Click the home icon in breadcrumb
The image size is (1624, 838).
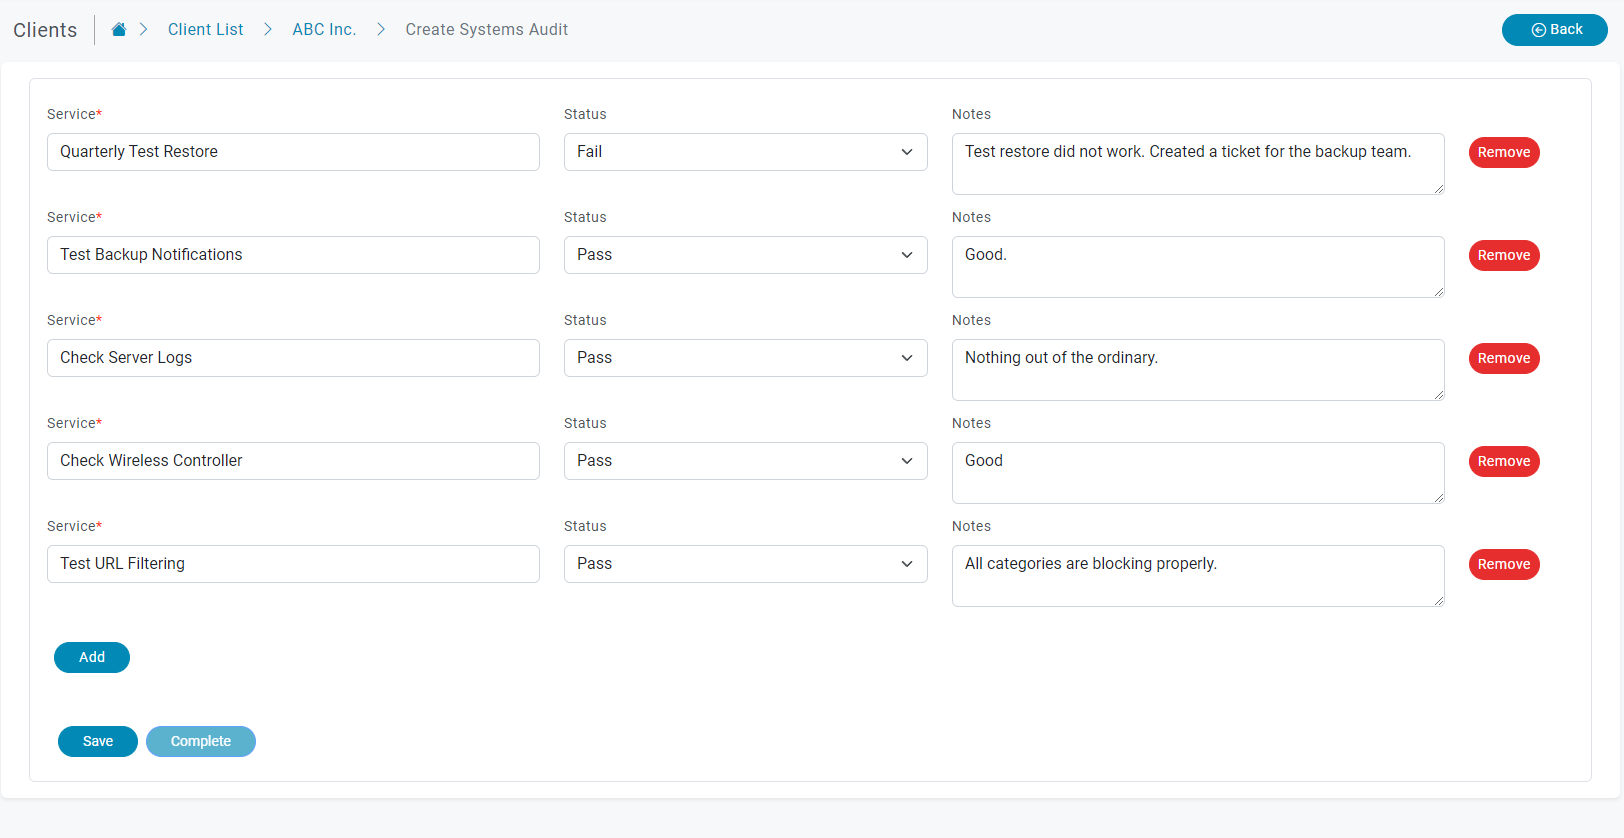tap(118, 30)
